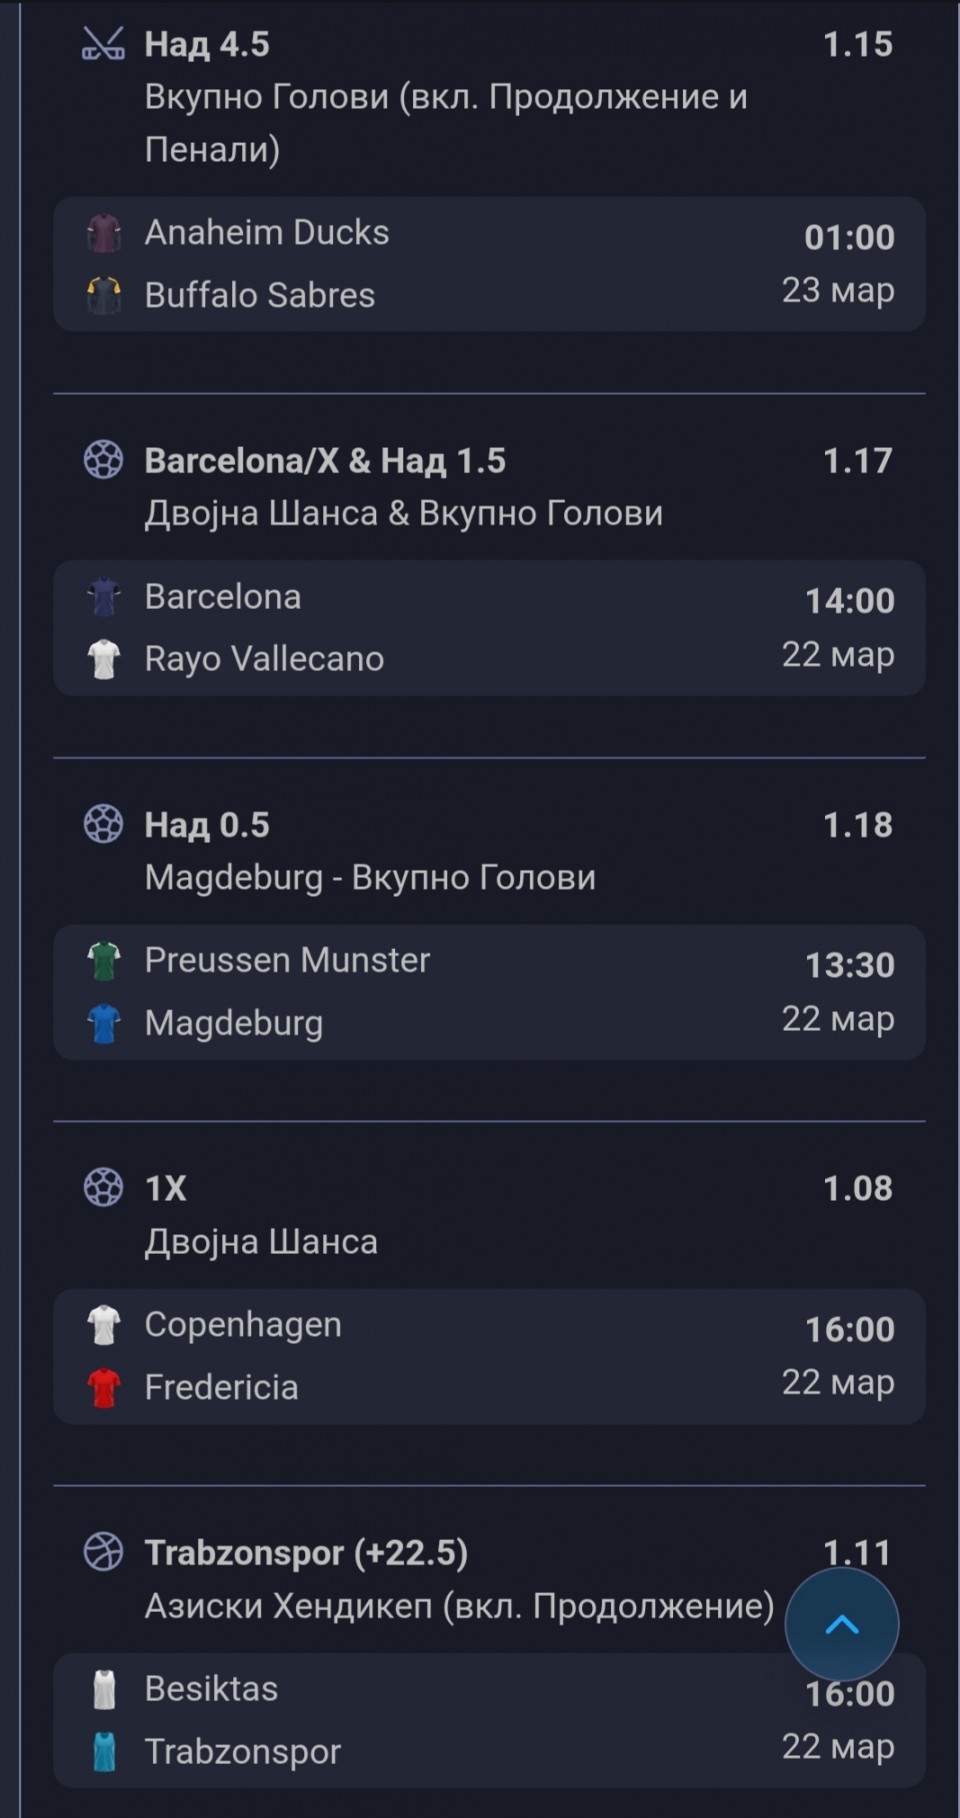
Task: Select the Copenhagen team name
Action: point(243,1324)
